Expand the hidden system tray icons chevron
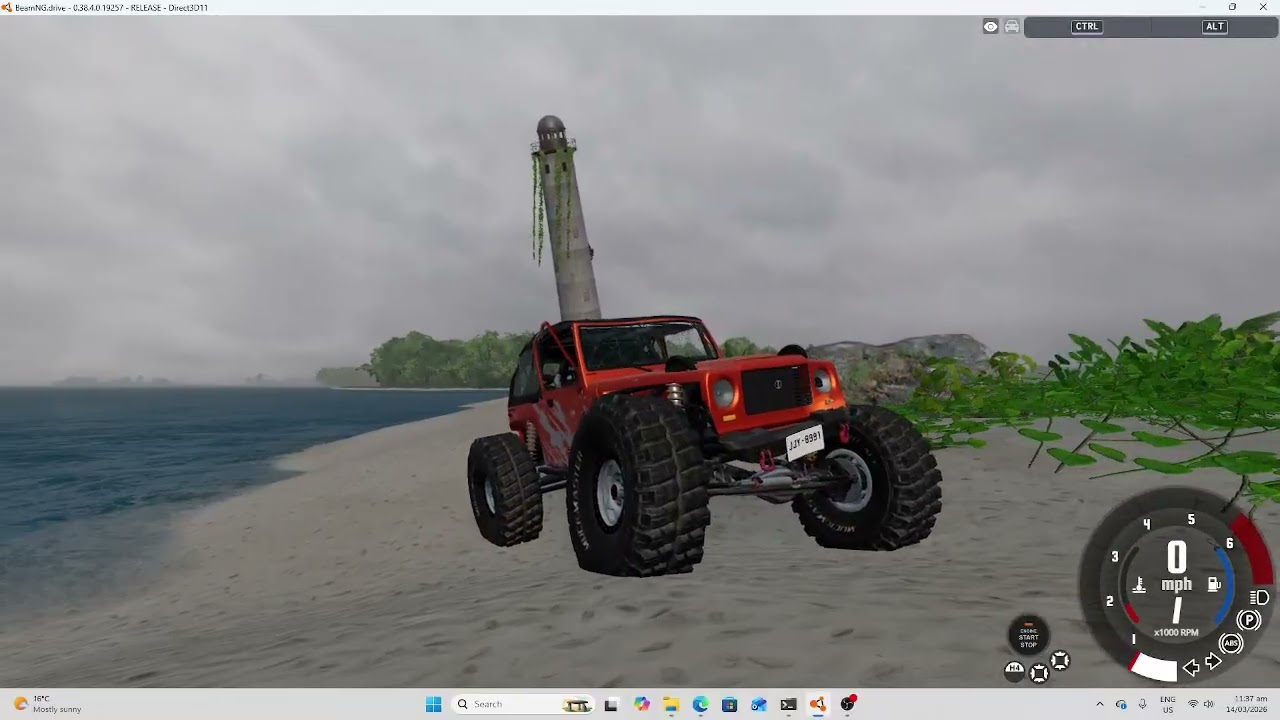 1100,704
